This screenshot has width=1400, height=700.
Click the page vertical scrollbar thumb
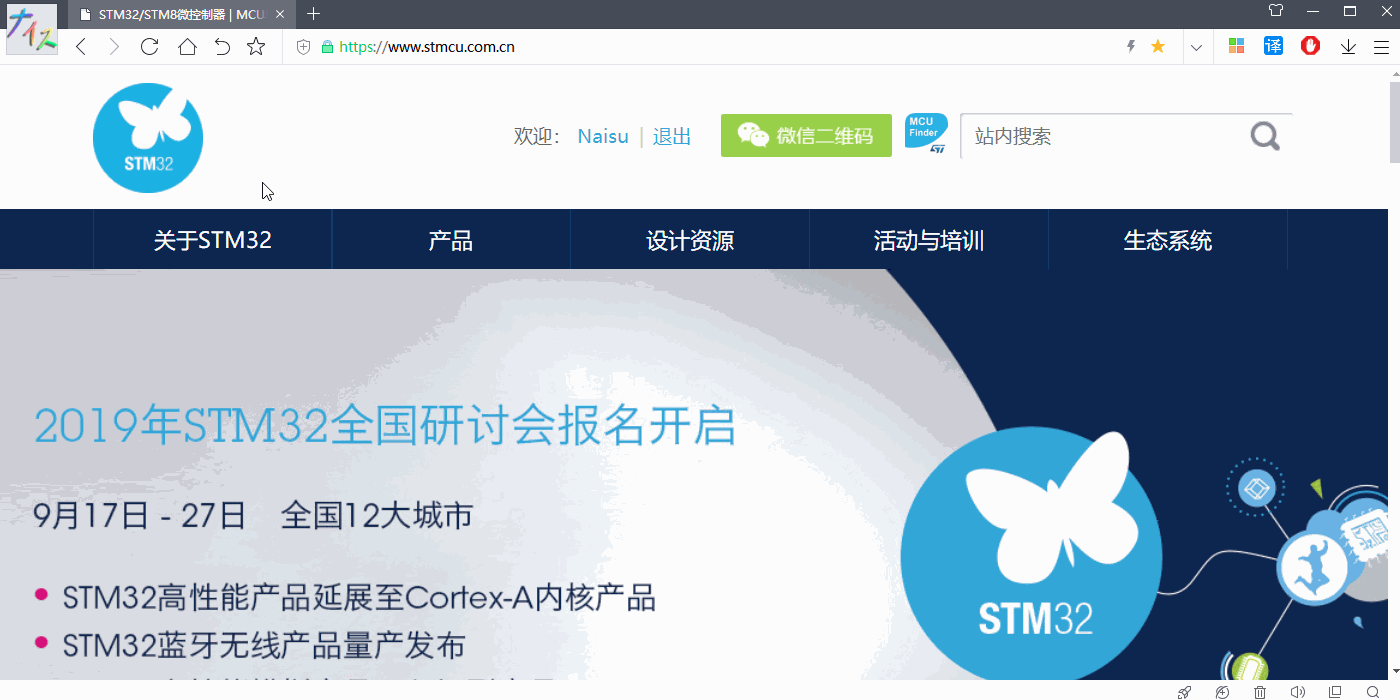click(1393, 122)
